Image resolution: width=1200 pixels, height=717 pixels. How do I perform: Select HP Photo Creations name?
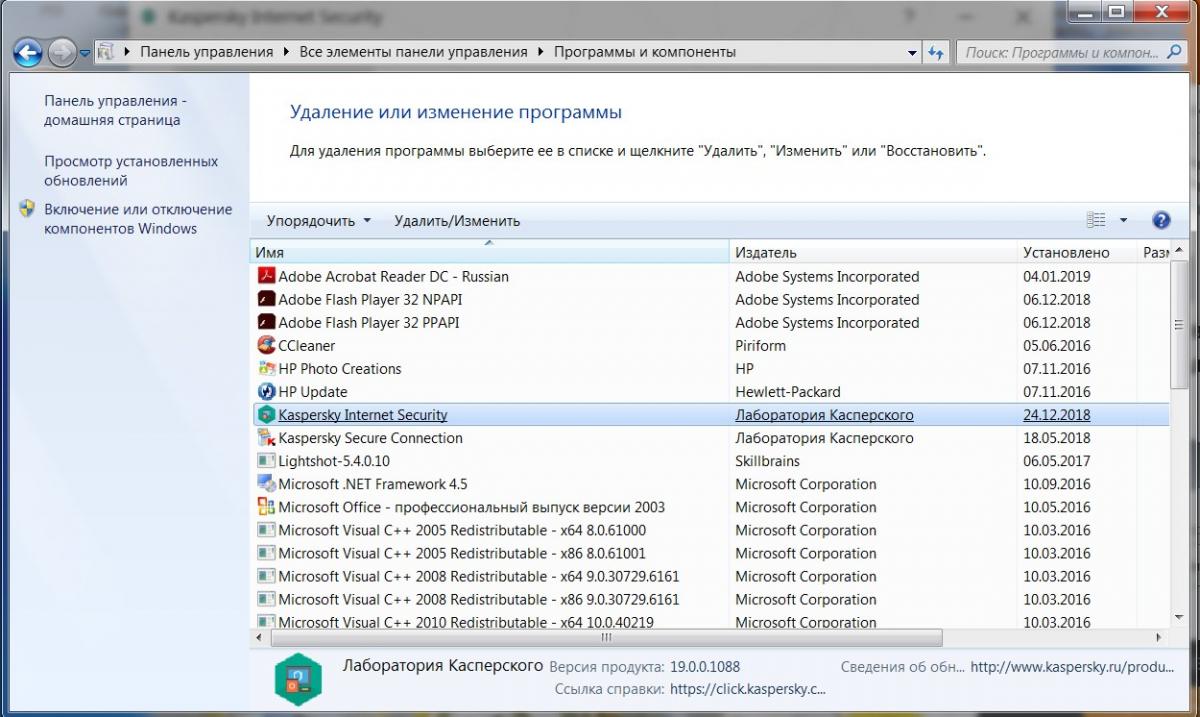click(339, 368)
